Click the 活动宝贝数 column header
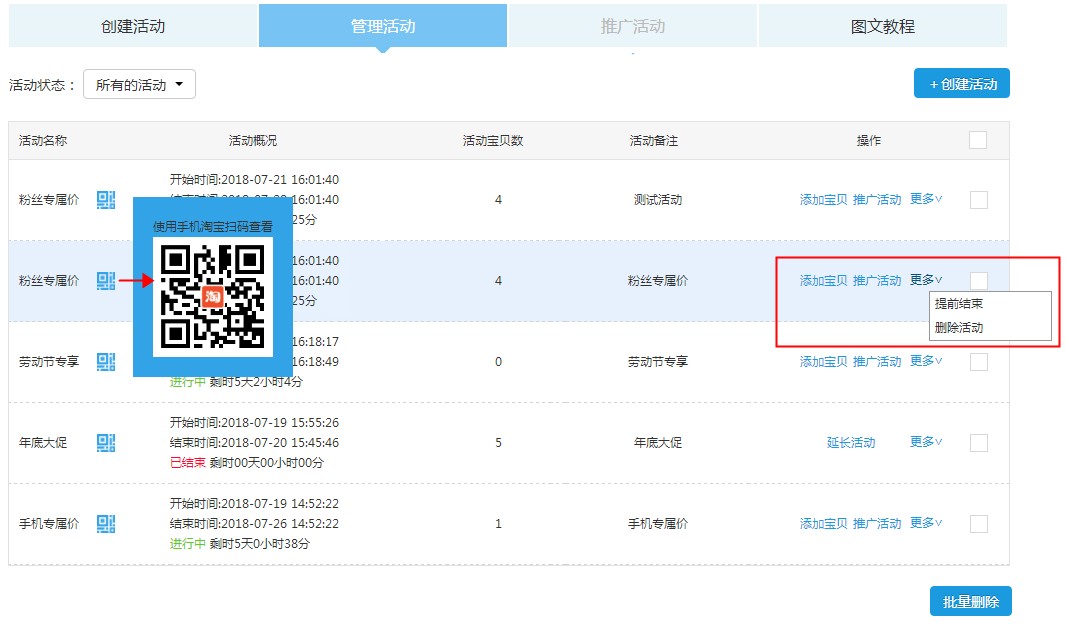The image size is (1066, 633). click(x=493, y=141)
